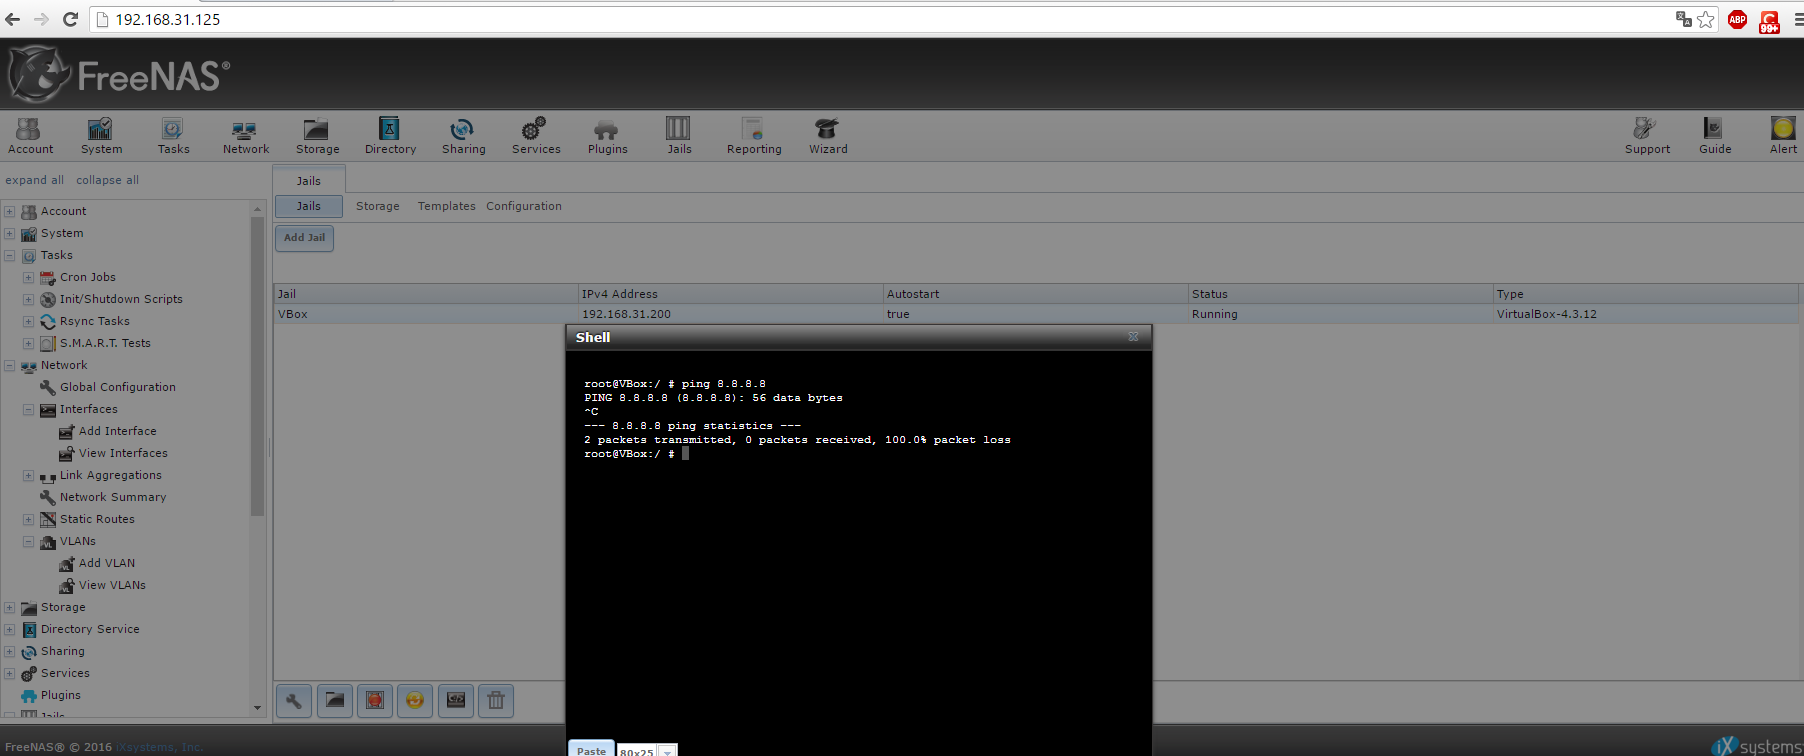The width and height of the screenshot is (1804, 756).
Task: Open Services in the top toolbar
Action: [536, 136]
